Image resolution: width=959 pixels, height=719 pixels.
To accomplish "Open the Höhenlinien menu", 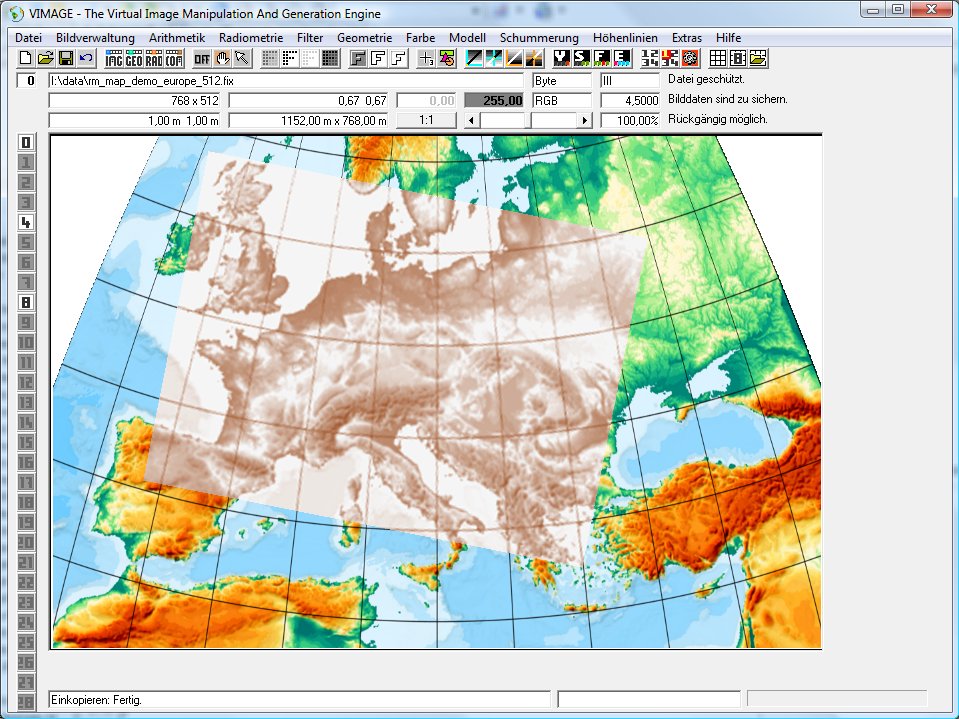I will [626, 37].
